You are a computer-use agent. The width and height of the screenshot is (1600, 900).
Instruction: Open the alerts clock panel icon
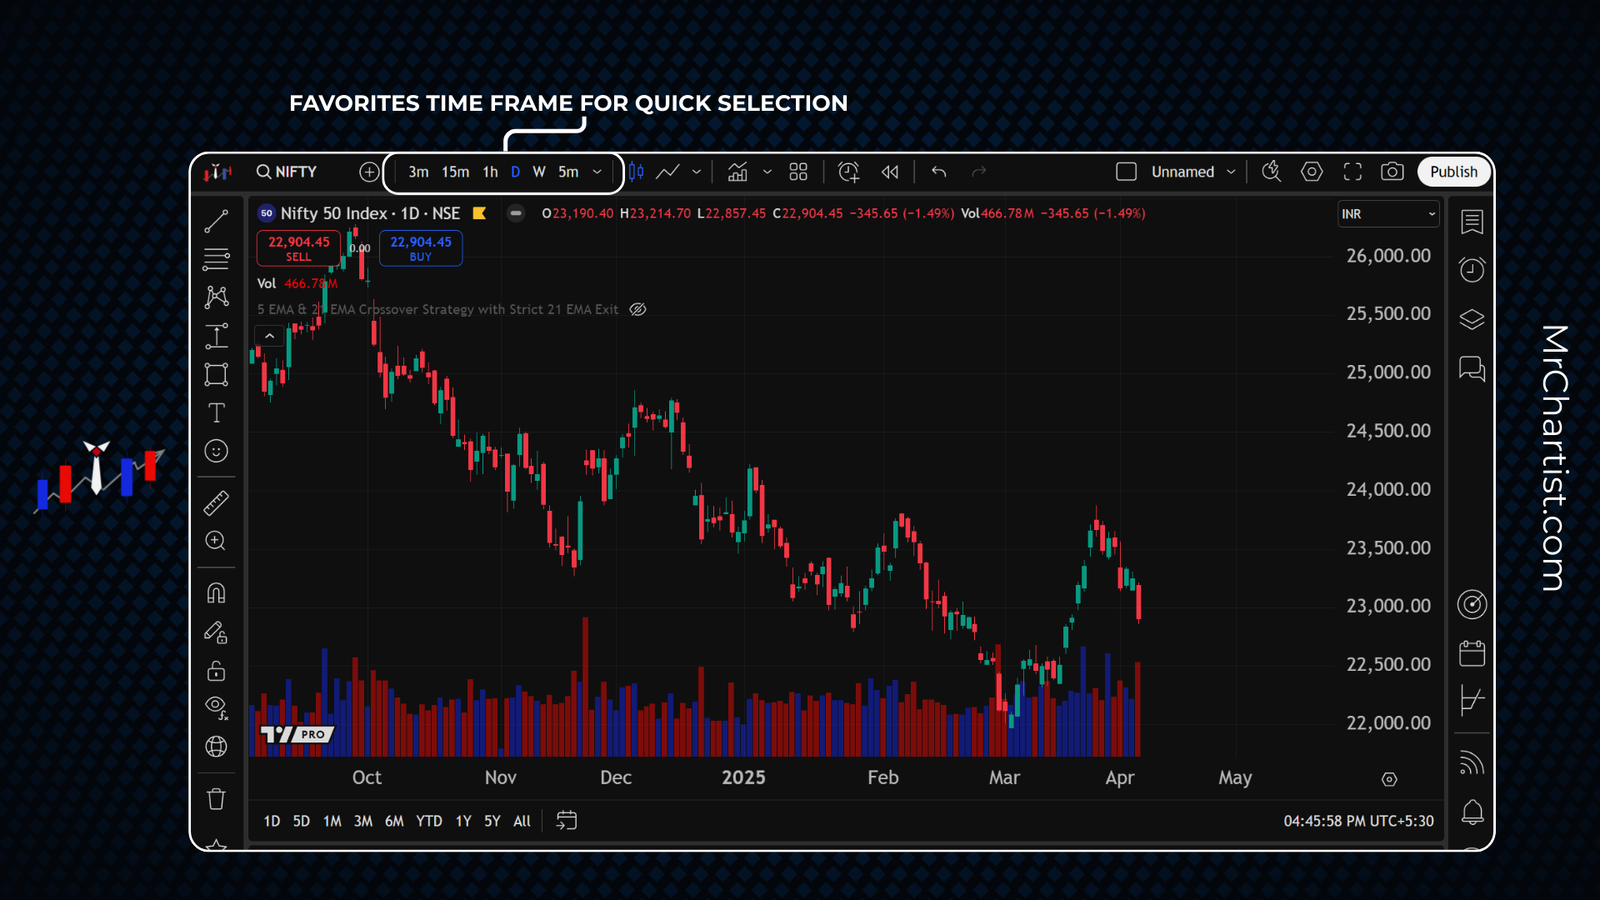[1472, 270]
